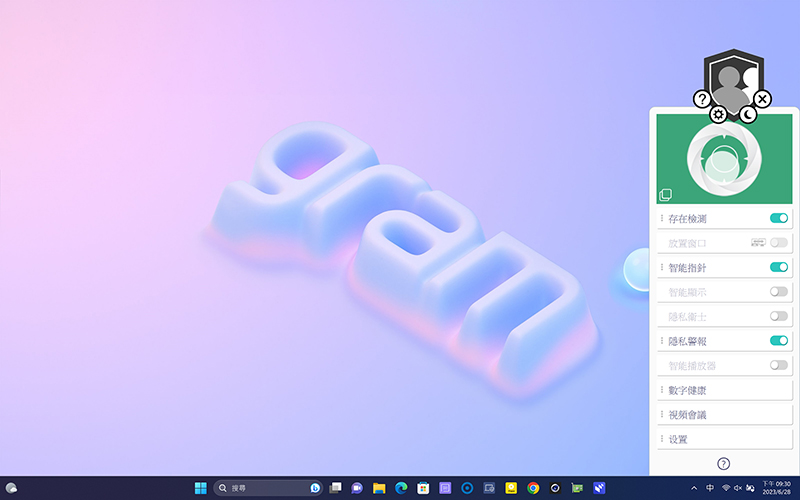Click the question mark beside the shield
This screenshot has width=800, height=500.
702,99
